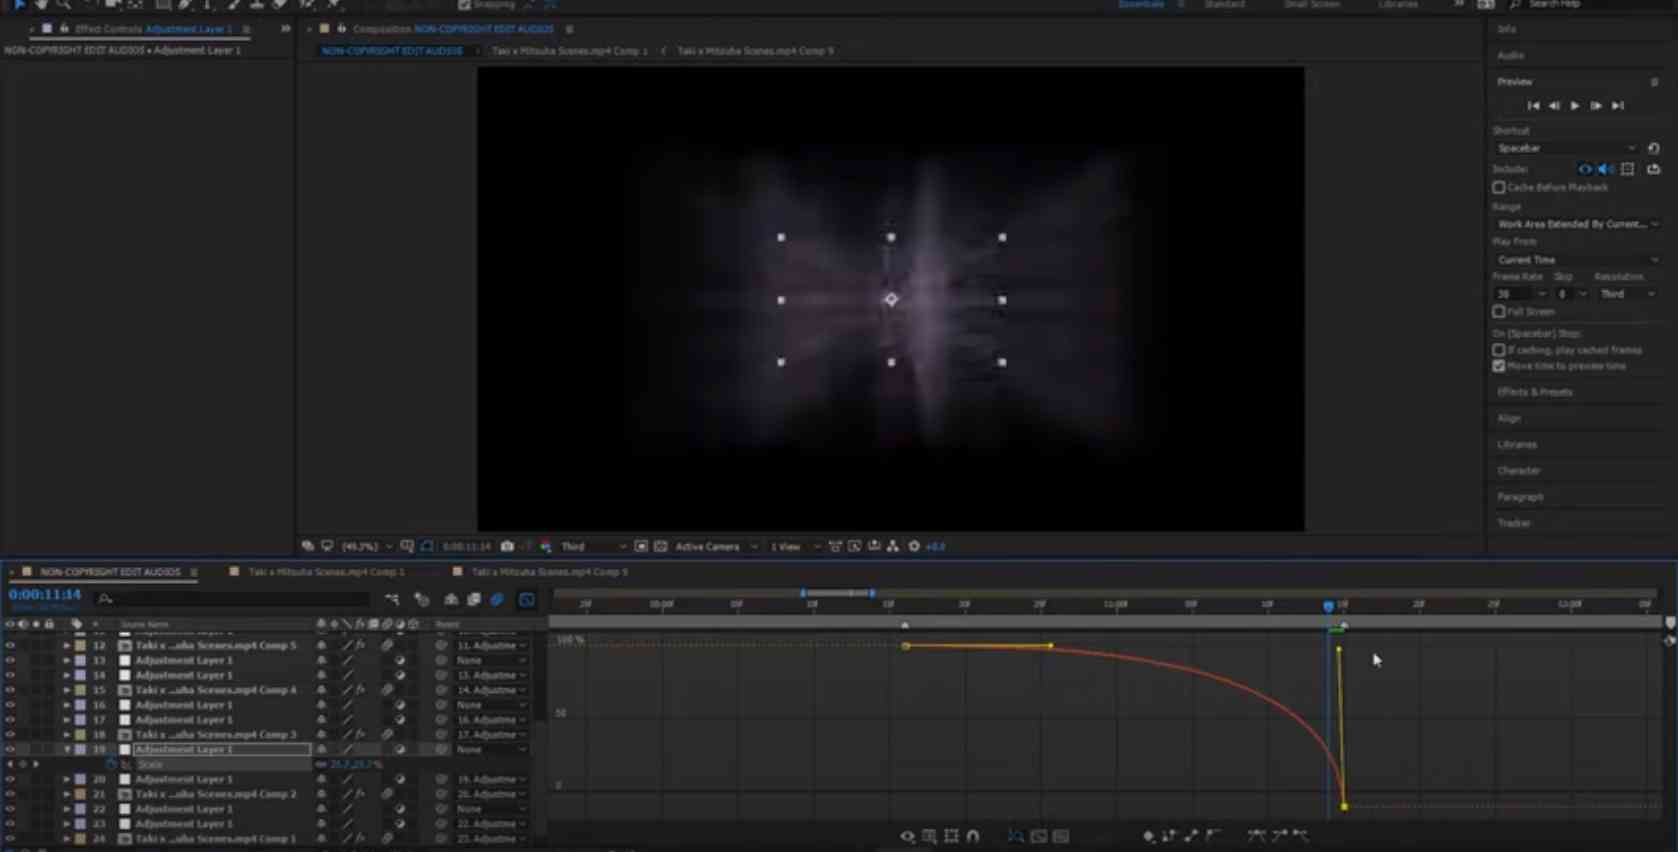The width and height of the screenshot is (1678, 852).
Task: Open the Play From Current Time dropdown
Action: 1577,260
